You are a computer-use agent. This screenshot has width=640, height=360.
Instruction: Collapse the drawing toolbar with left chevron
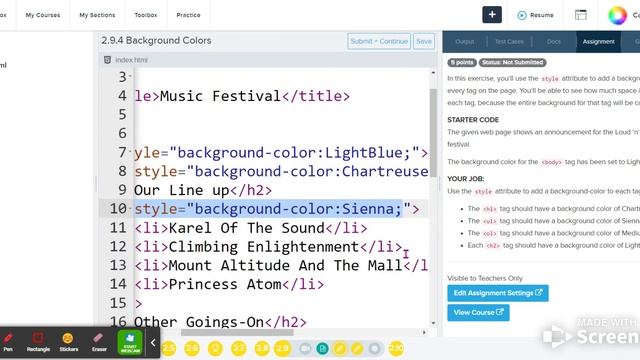pyautogui.click(x=153, y=343)
